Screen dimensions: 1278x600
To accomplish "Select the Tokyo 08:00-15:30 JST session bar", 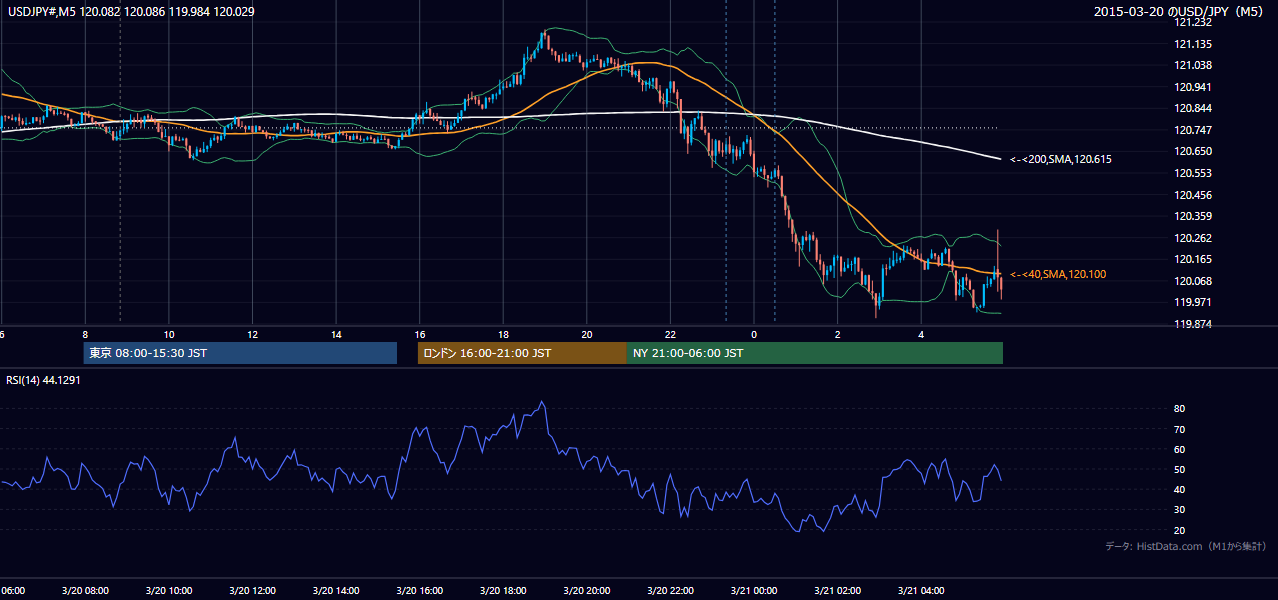I will click(240, 353).
